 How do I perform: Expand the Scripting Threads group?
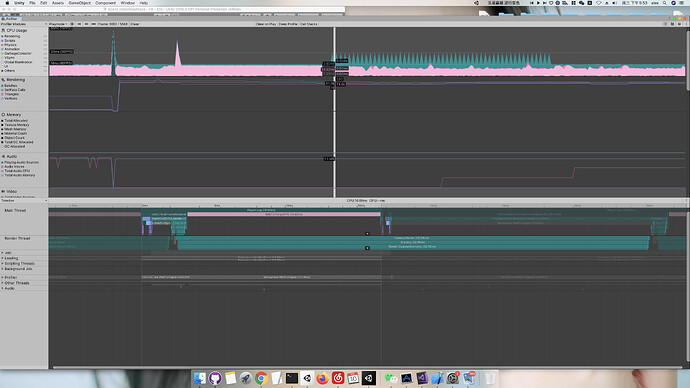point(19,264)
